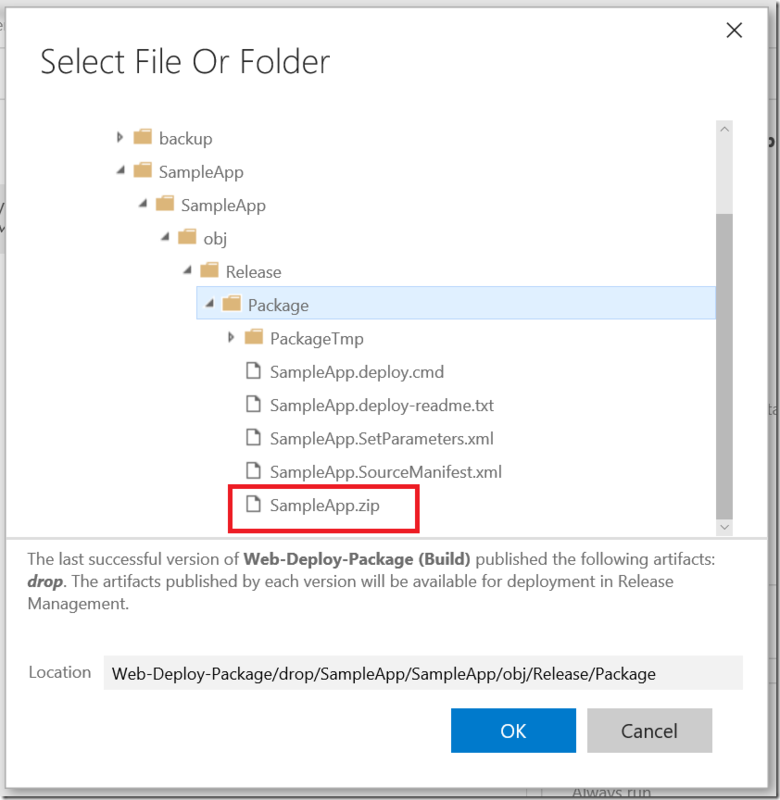Collapse the nested SampleApp folder arrow
This screenshot has width=780, height=800.
[143, 204]
